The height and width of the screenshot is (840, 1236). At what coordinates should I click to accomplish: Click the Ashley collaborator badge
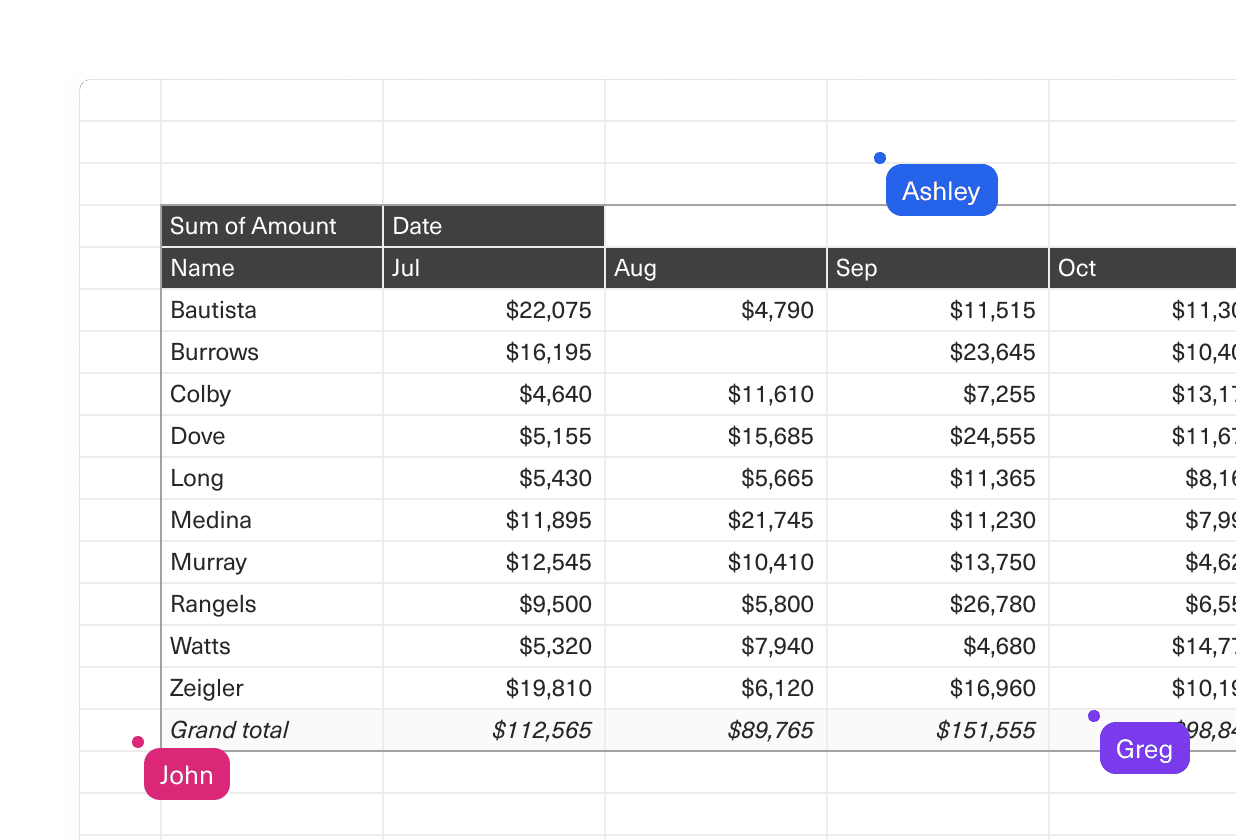point(941,190)
